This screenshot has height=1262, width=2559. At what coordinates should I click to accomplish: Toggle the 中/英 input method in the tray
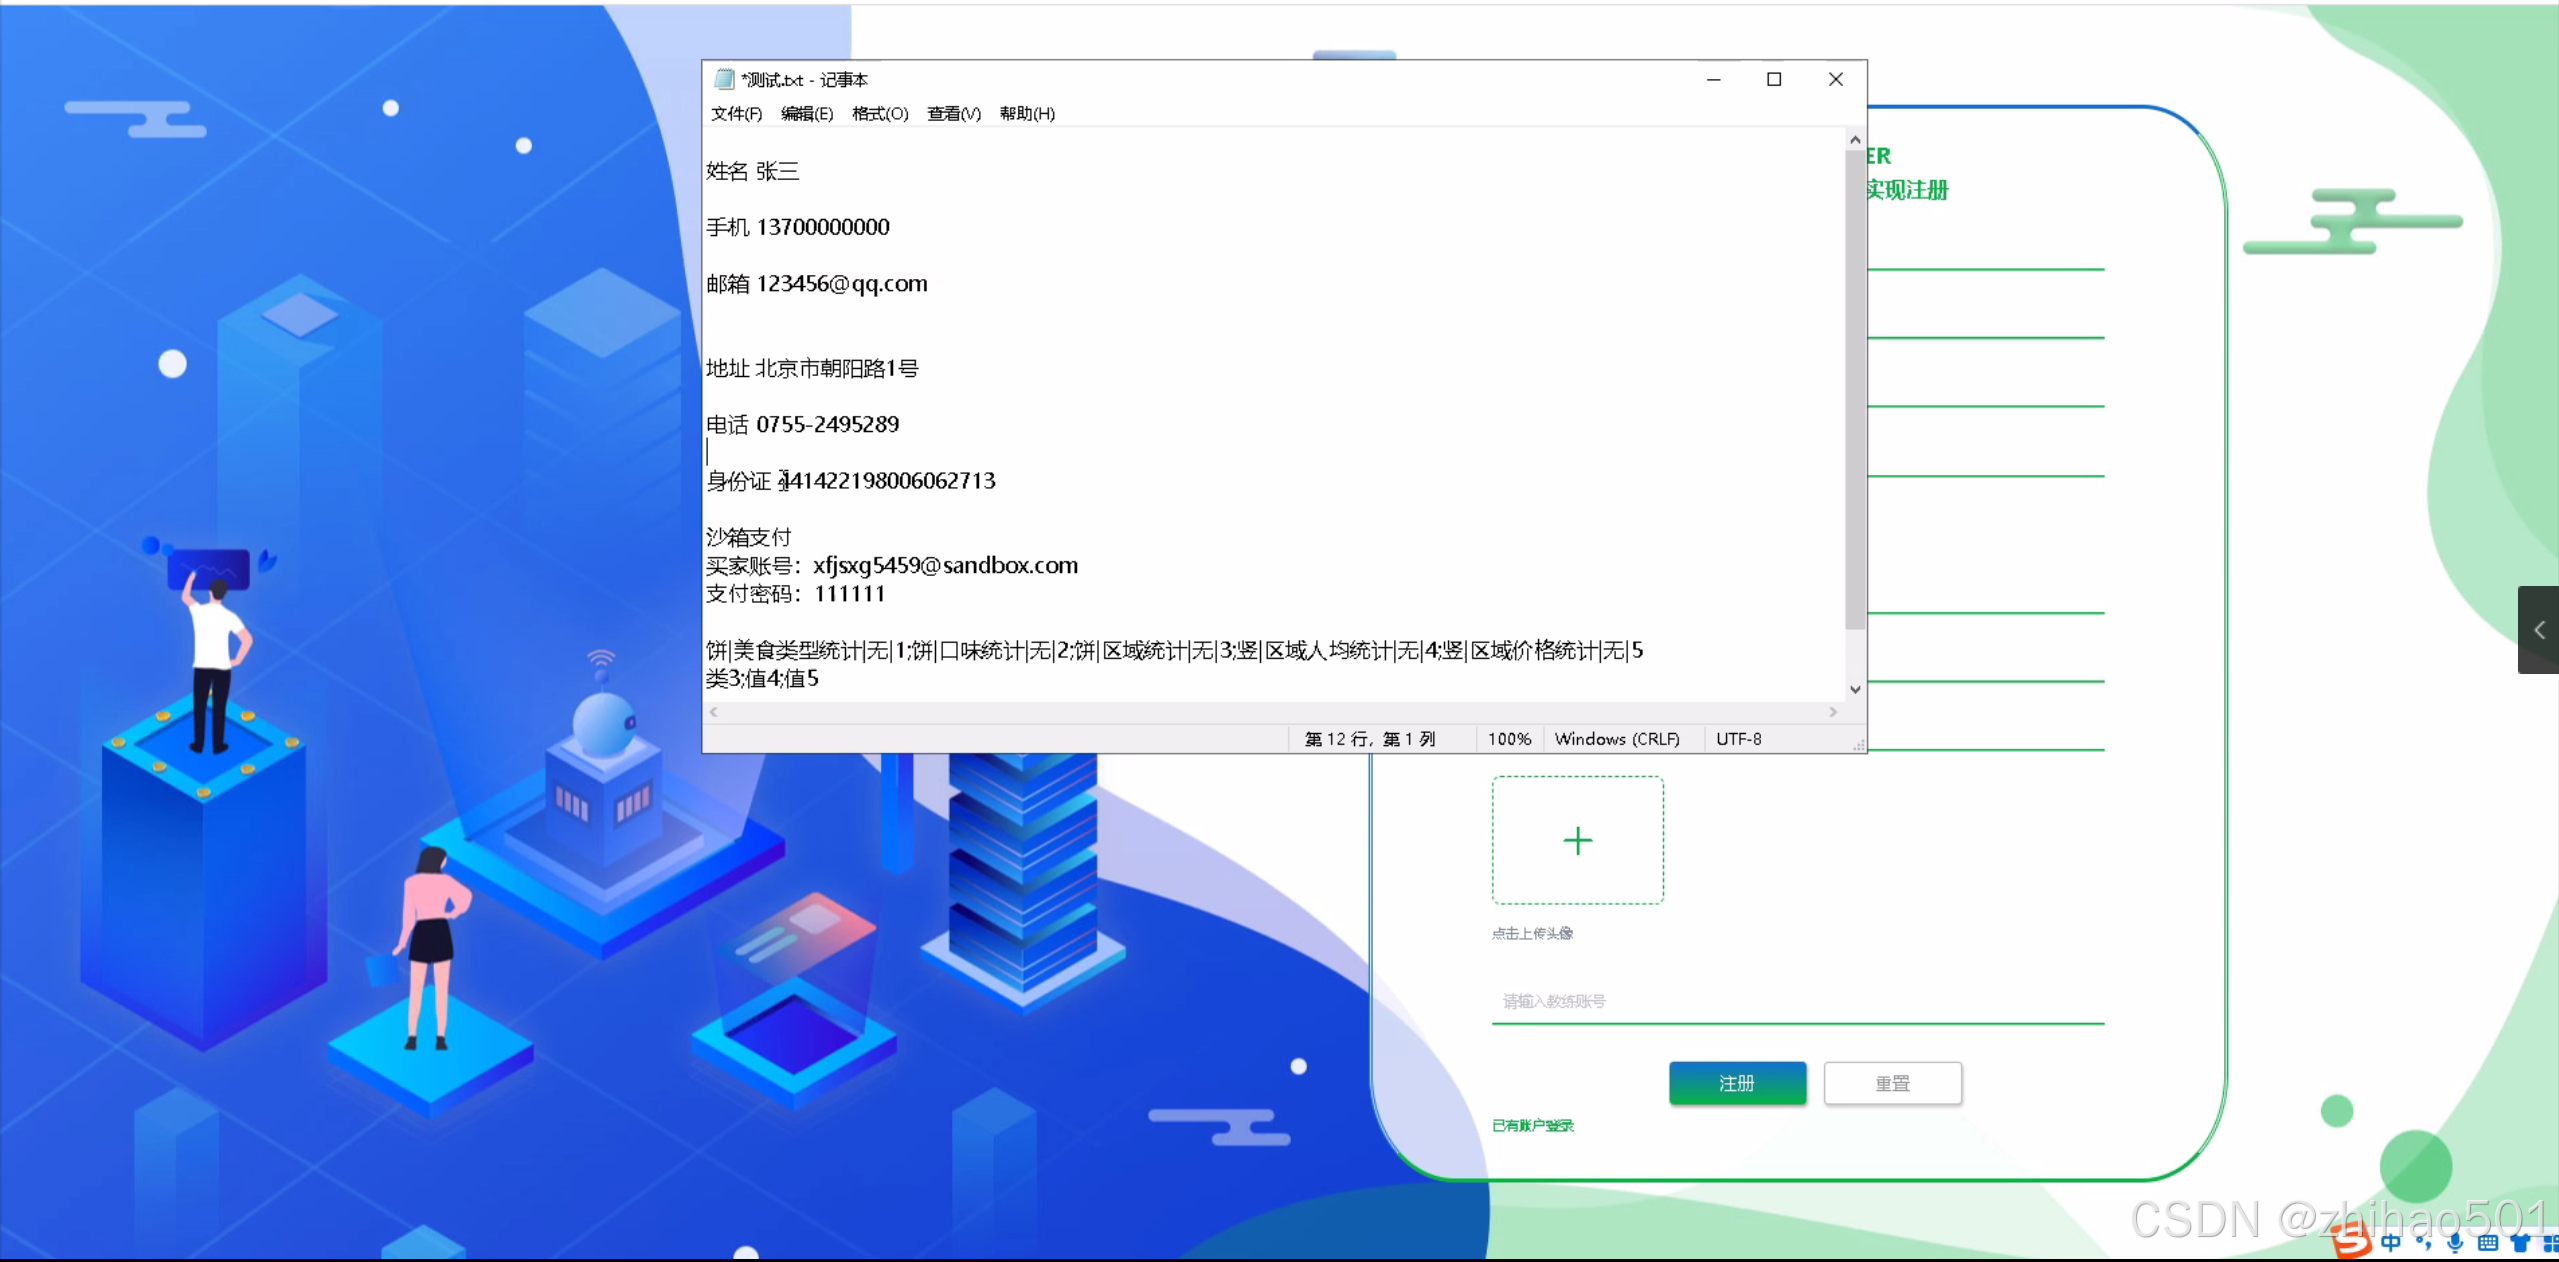pos(2391,1243)
